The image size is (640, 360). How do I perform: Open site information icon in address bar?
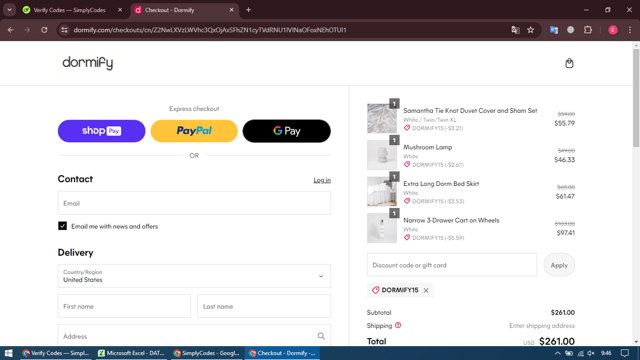point(64,30)
